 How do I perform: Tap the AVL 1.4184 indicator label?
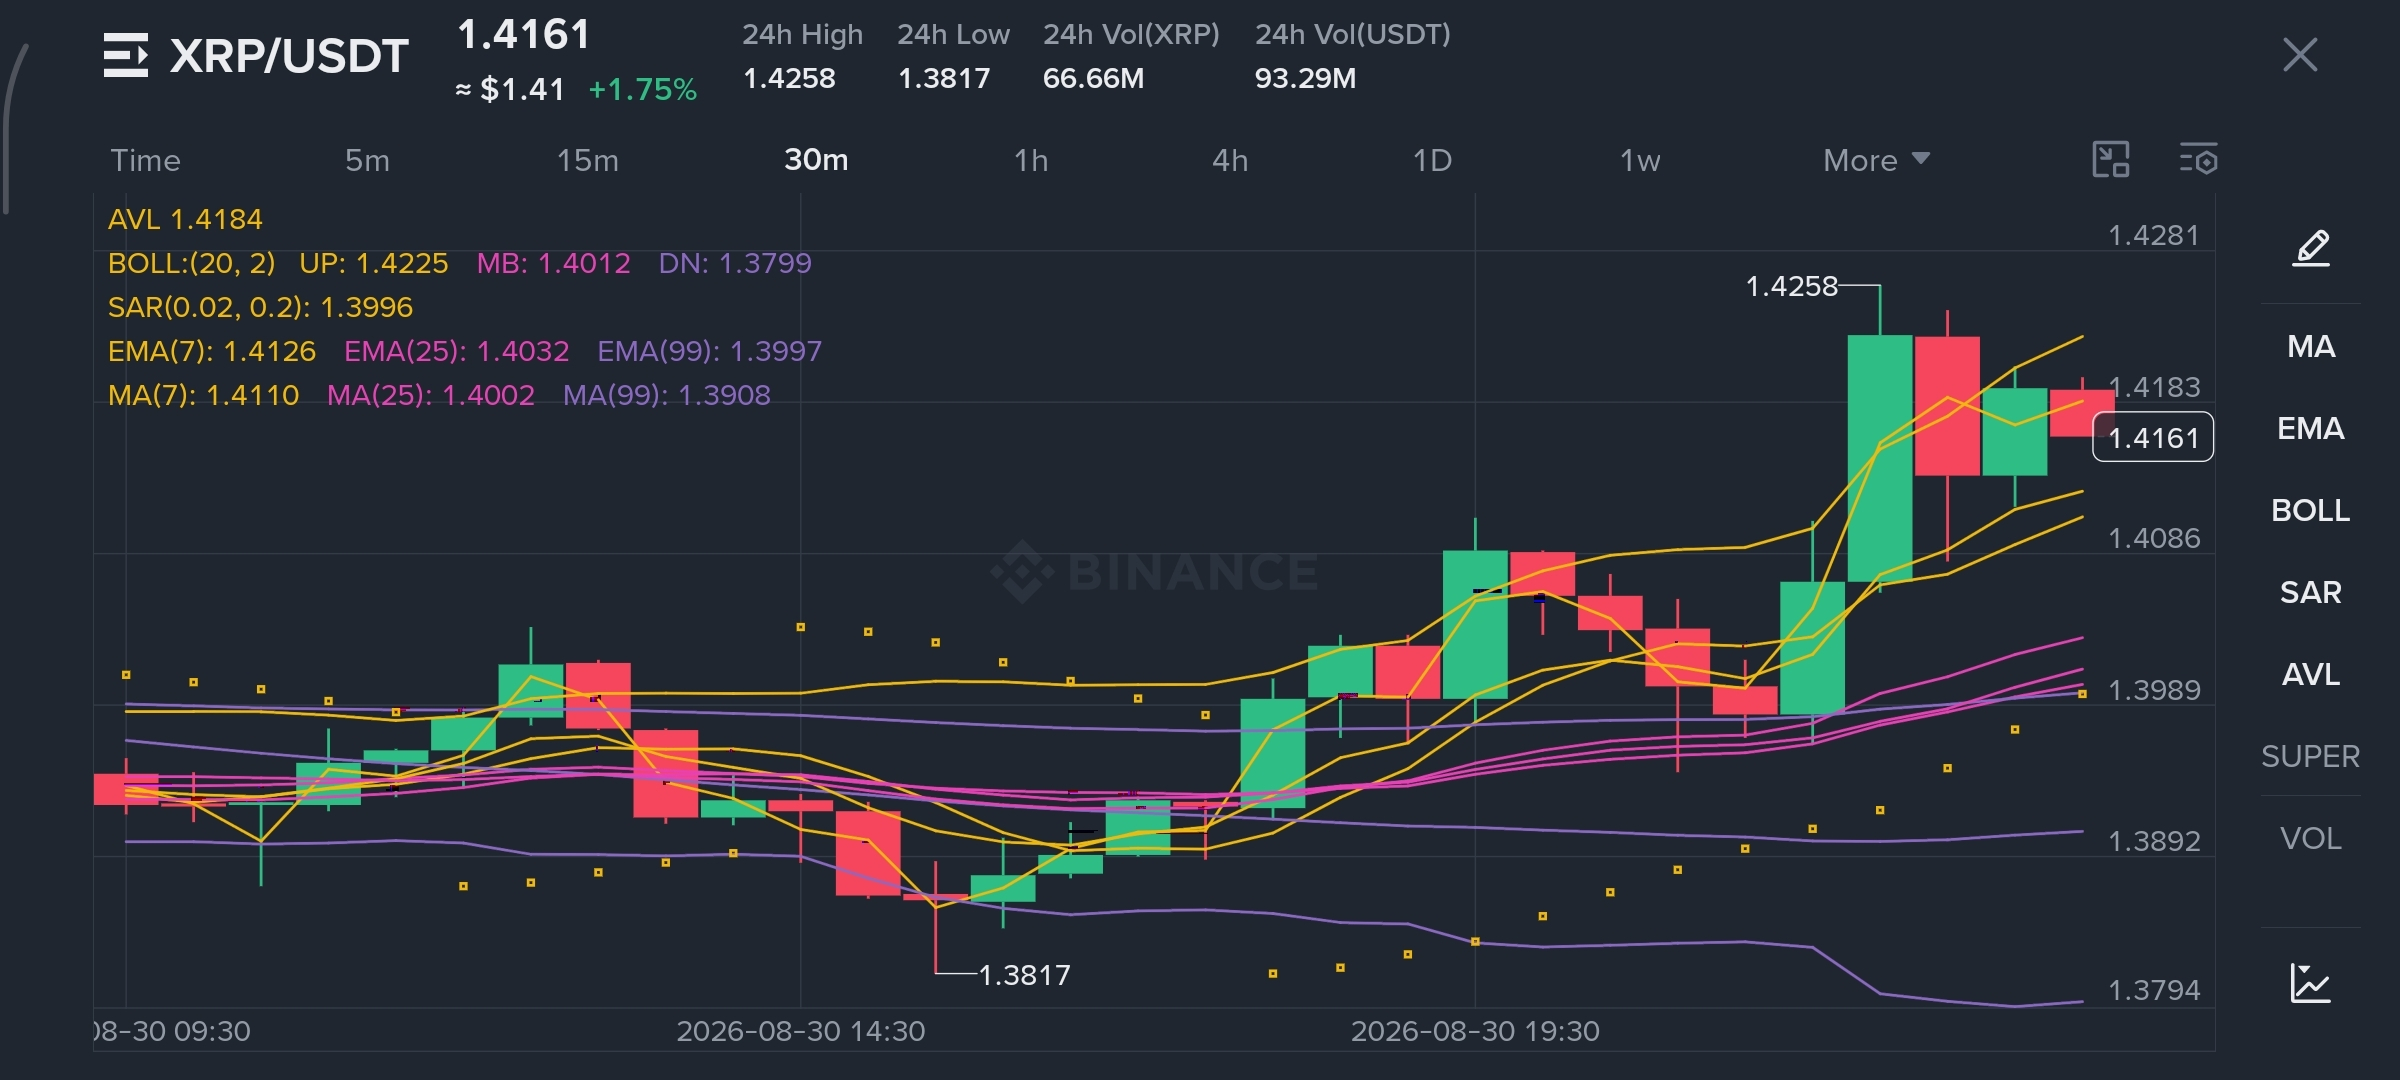185,219
